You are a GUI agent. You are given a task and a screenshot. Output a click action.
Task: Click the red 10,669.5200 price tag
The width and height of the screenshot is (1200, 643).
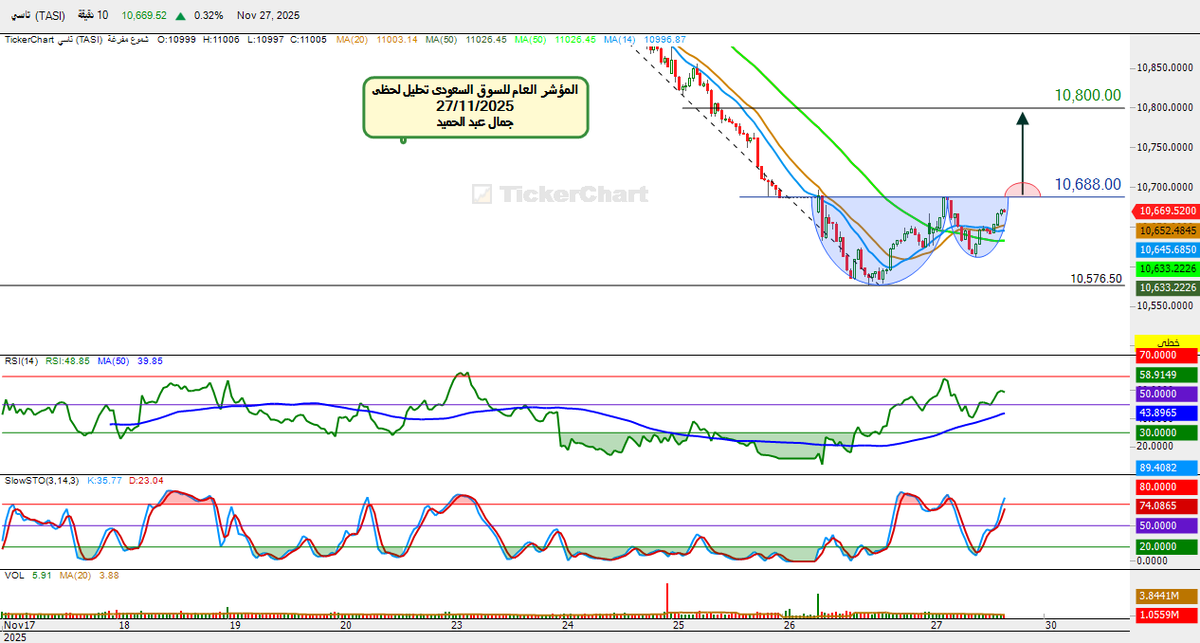click(1165, 212)
